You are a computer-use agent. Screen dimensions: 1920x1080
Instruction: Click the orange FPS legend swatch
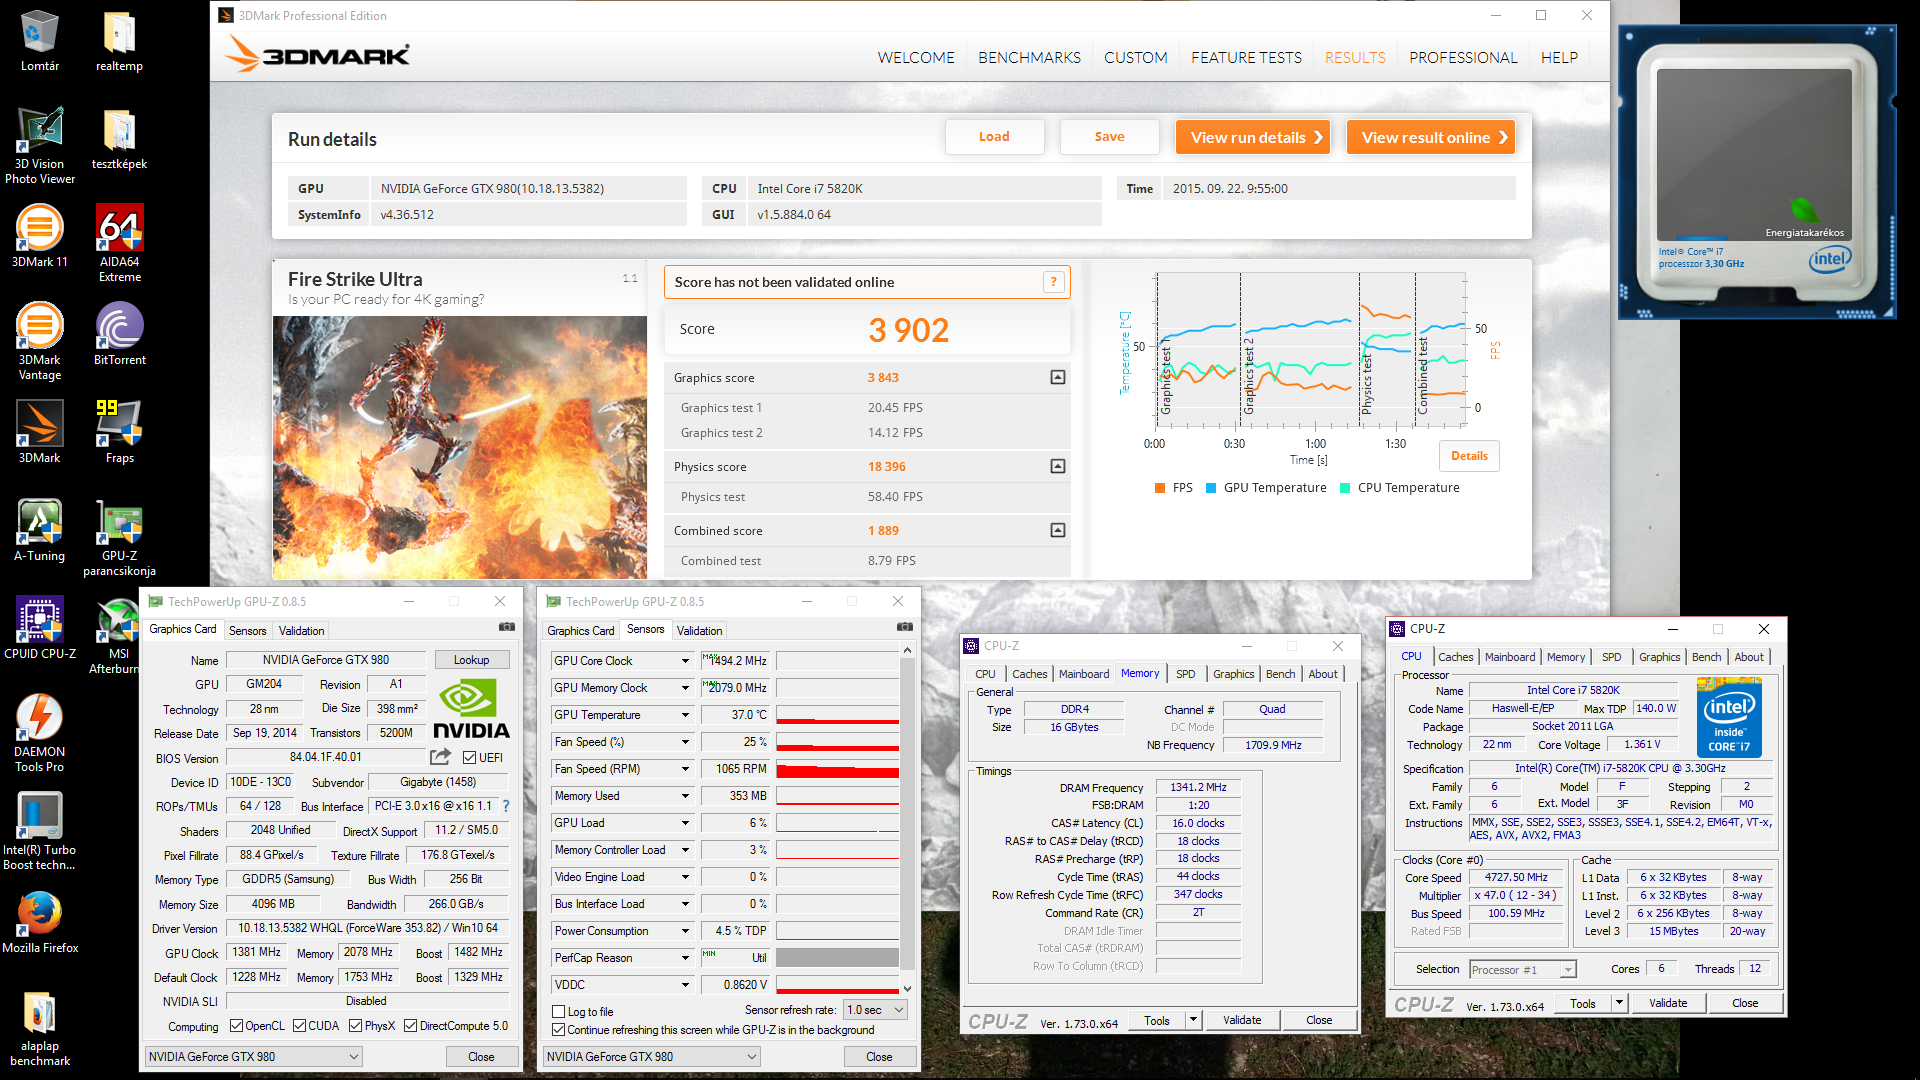[x=1160, y=488]
